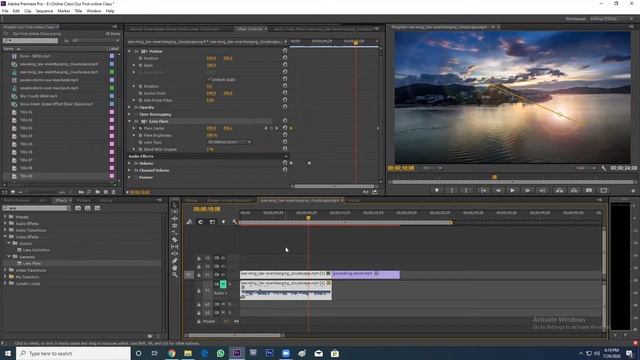Image resolution: width=640 pixels, height=360 pixels.
Task: Select the Selection tool in the Tools panel
Action: [x=175, y=205]
